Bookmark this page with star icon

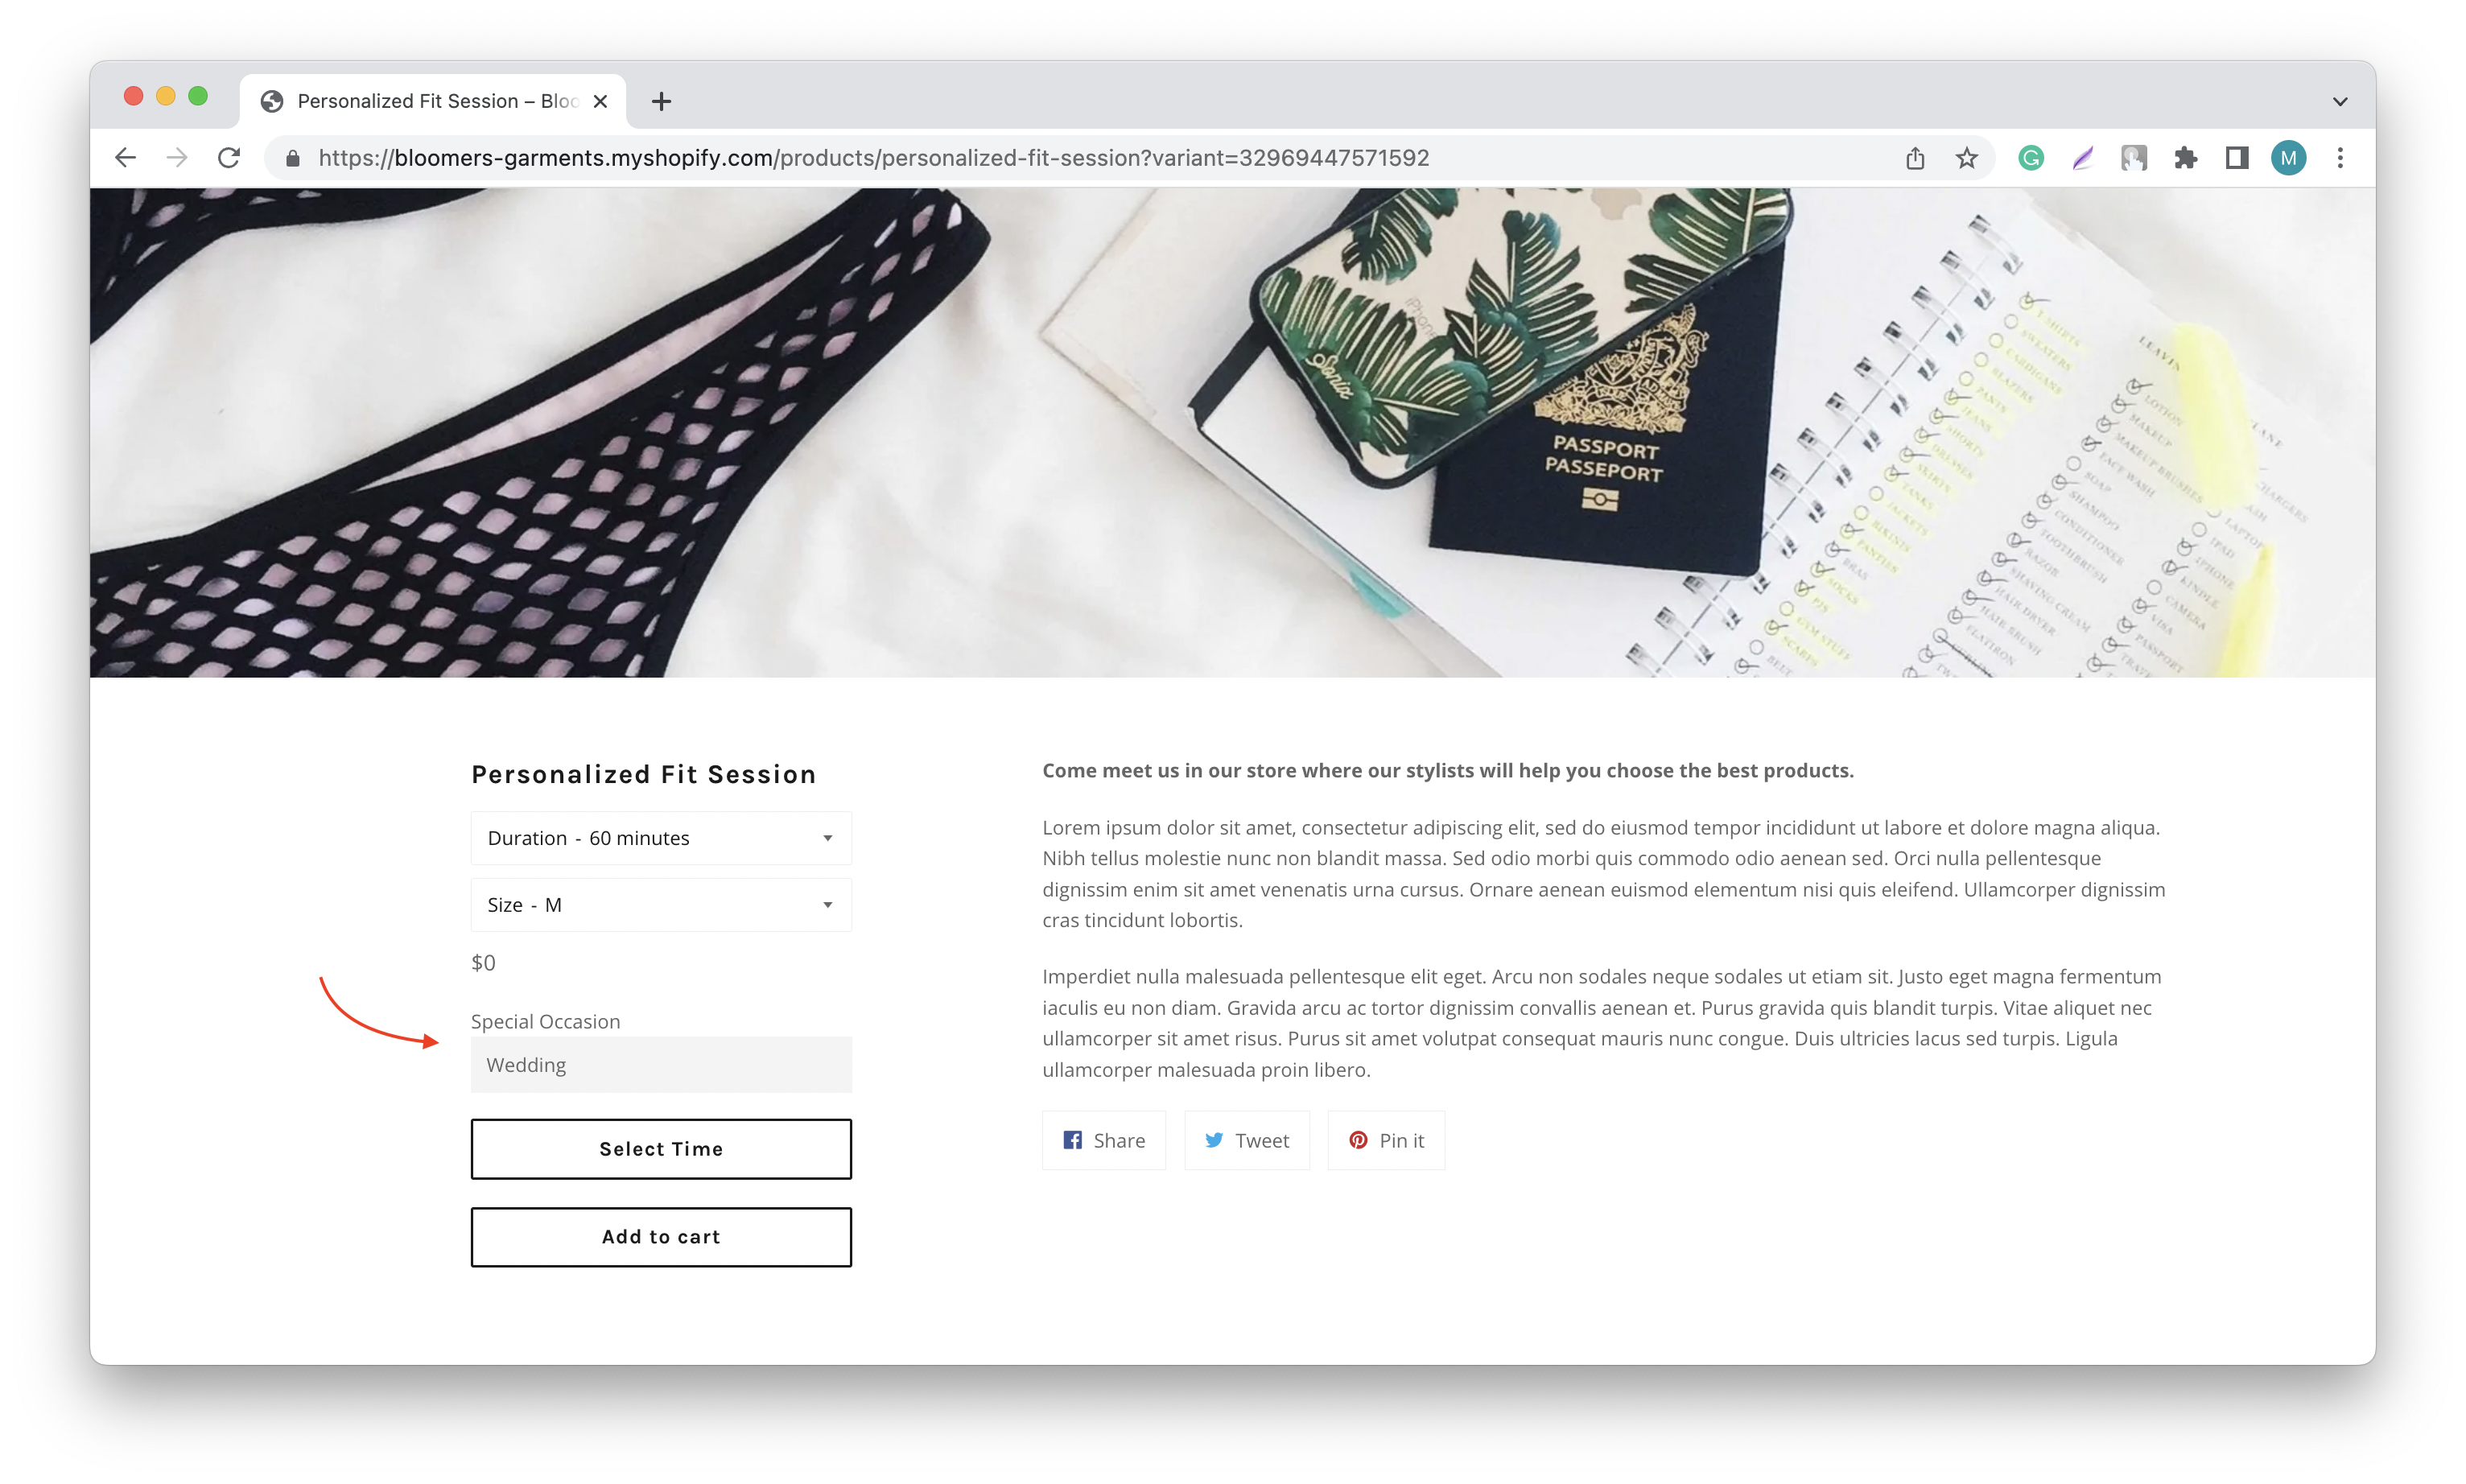click(x=1966, y=158)
